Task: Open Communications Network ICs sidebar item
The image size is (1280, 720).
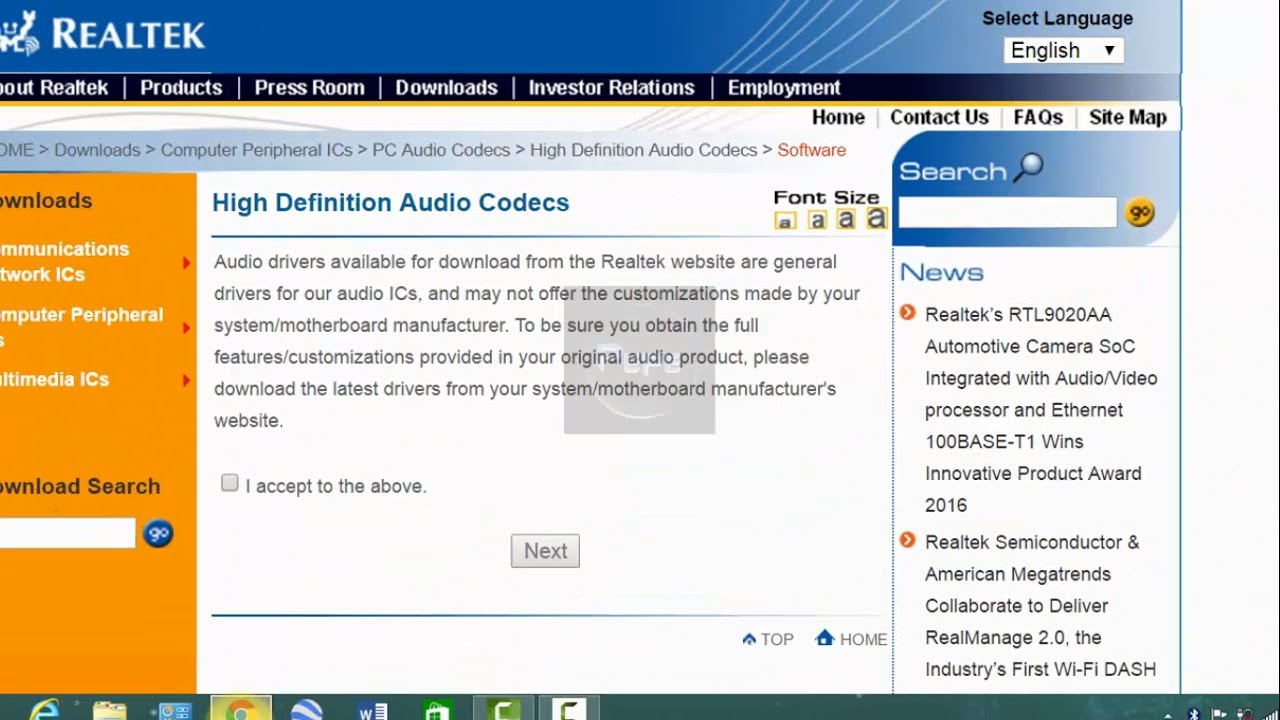Action: point(65,262)
